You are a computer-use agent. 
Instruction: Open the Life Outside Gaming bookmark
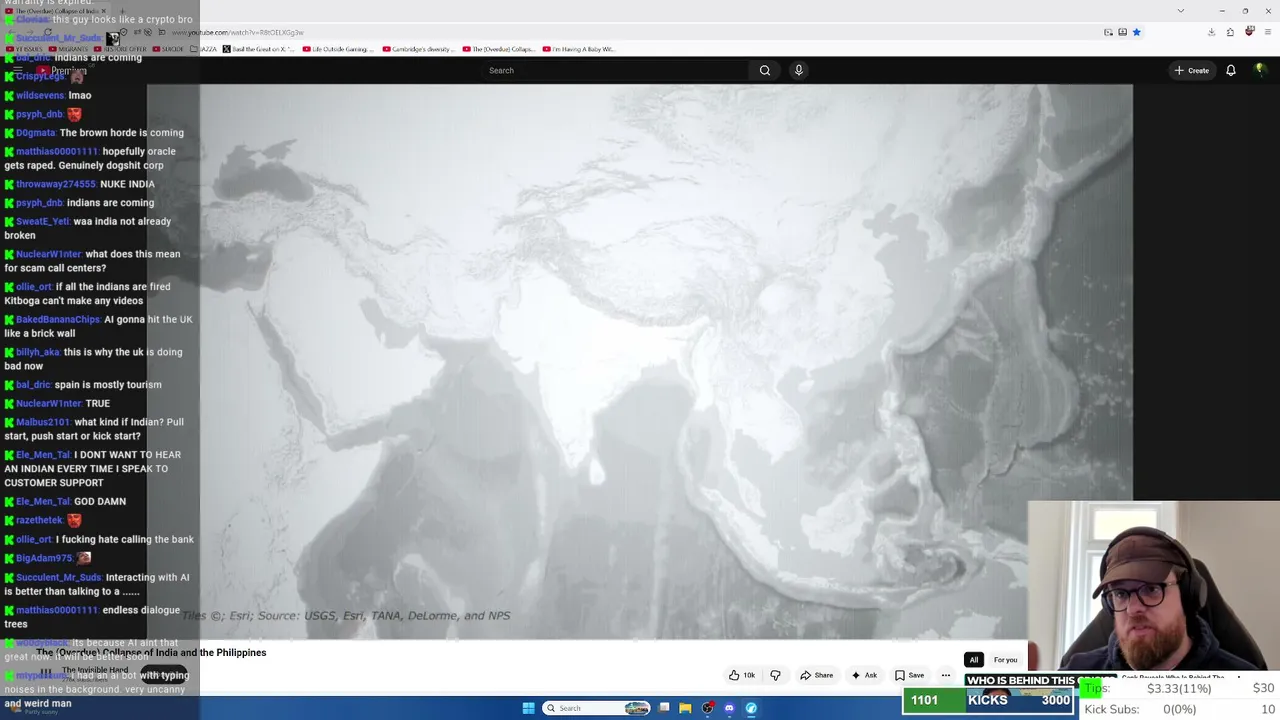pyautogui.click(x=336, y=49)
